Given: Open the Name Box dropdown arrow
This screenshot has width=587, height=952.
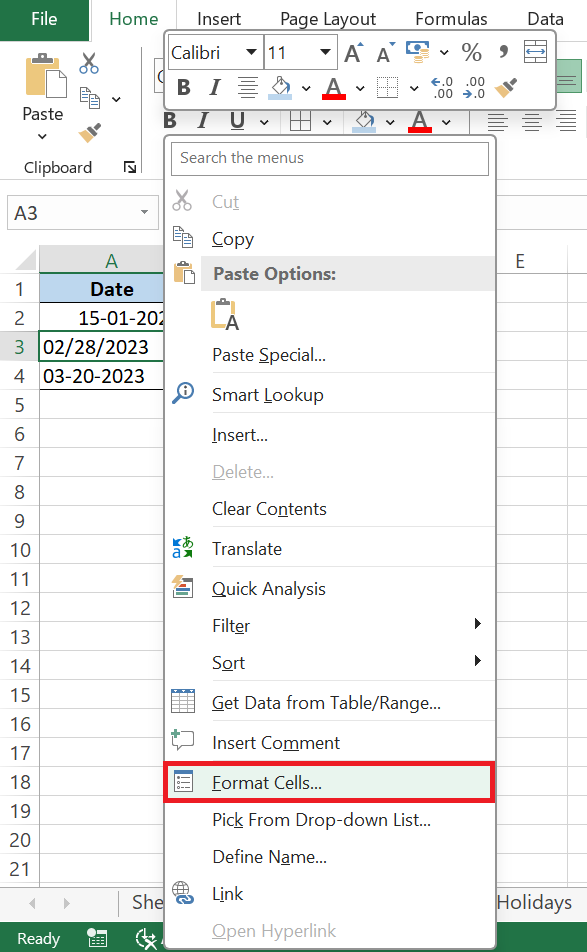Looking at the screenshot, I should pos(144,212).
